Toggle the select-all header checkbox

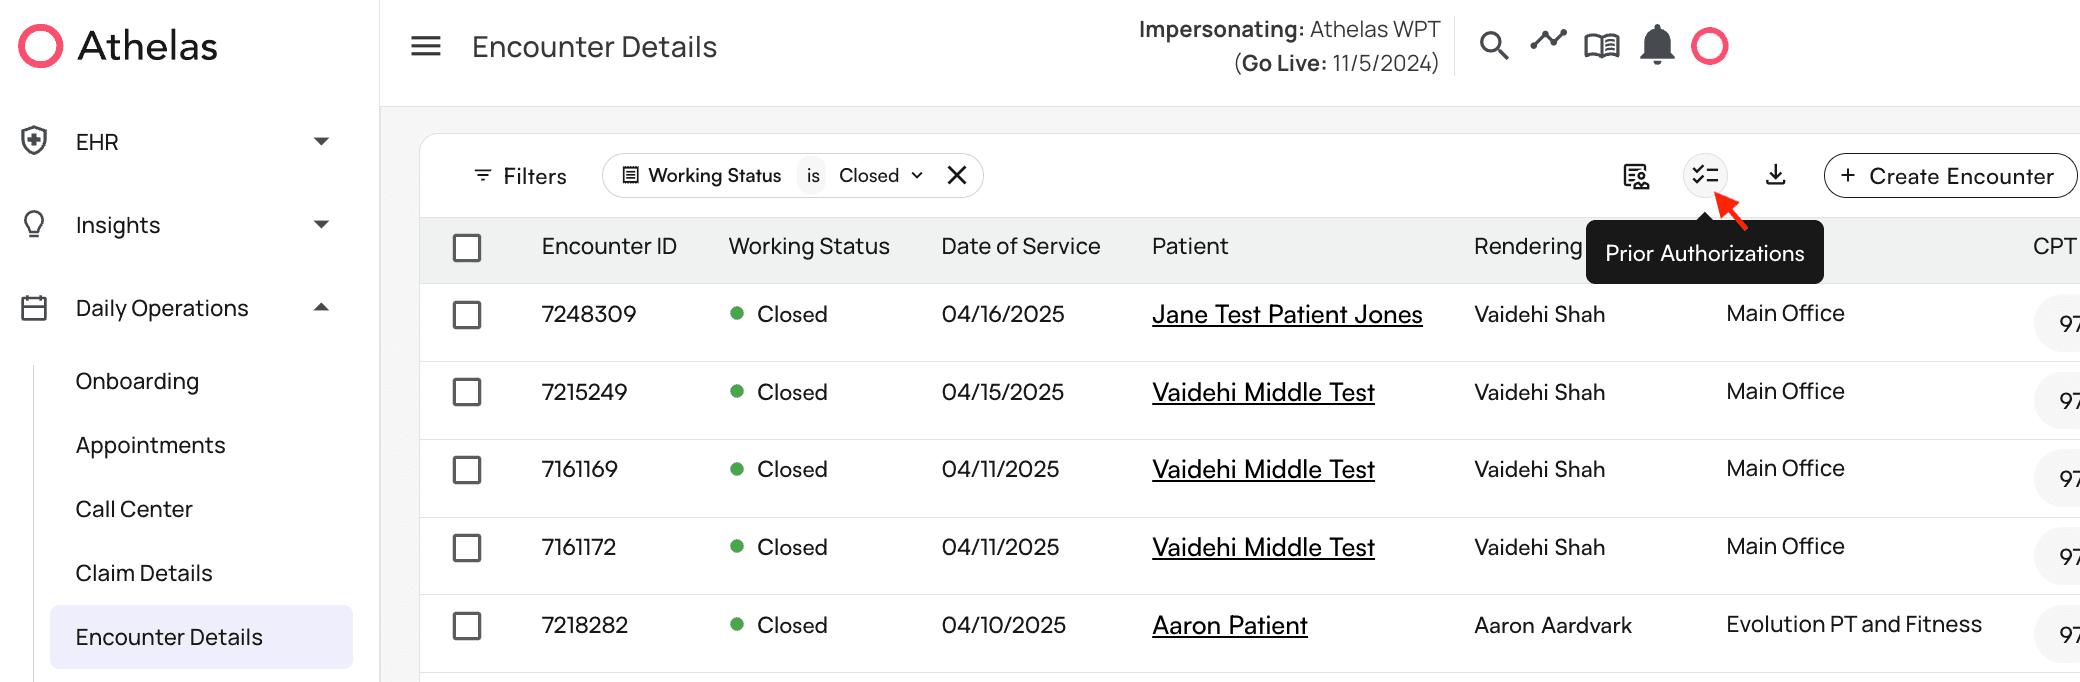(x=467, y=247)
